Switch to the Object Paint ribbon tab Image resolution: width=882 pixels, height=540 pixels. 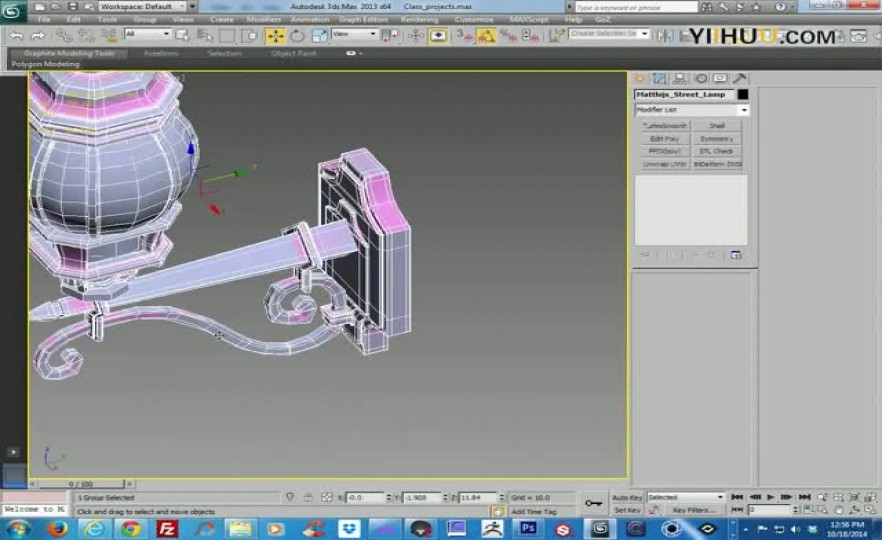coord(294,53)
